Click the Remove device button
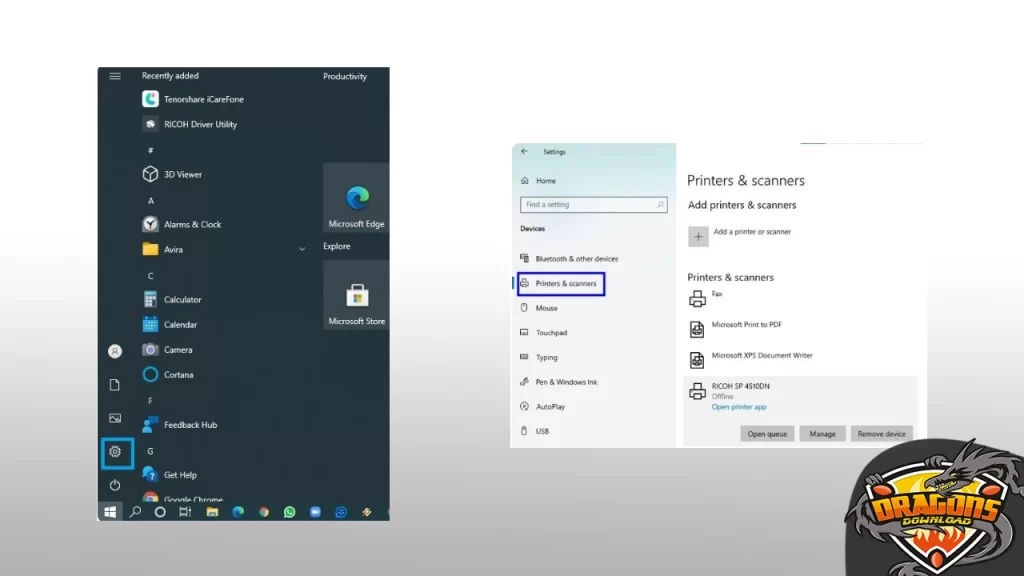The image size is (1024, 576). tap(881, 433)
